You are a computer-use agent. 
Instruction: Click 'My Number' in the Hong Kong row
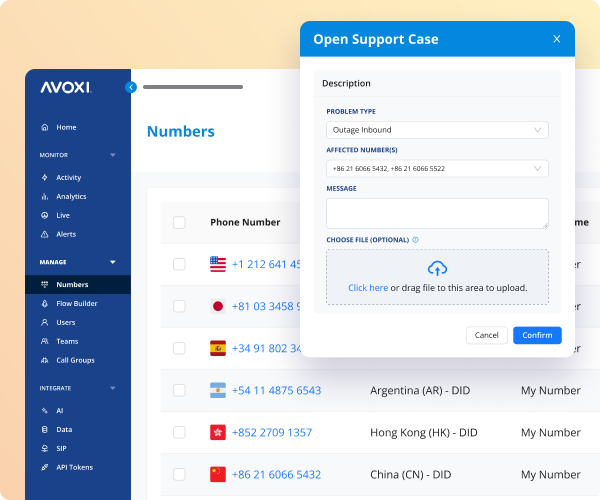point(551,433)
